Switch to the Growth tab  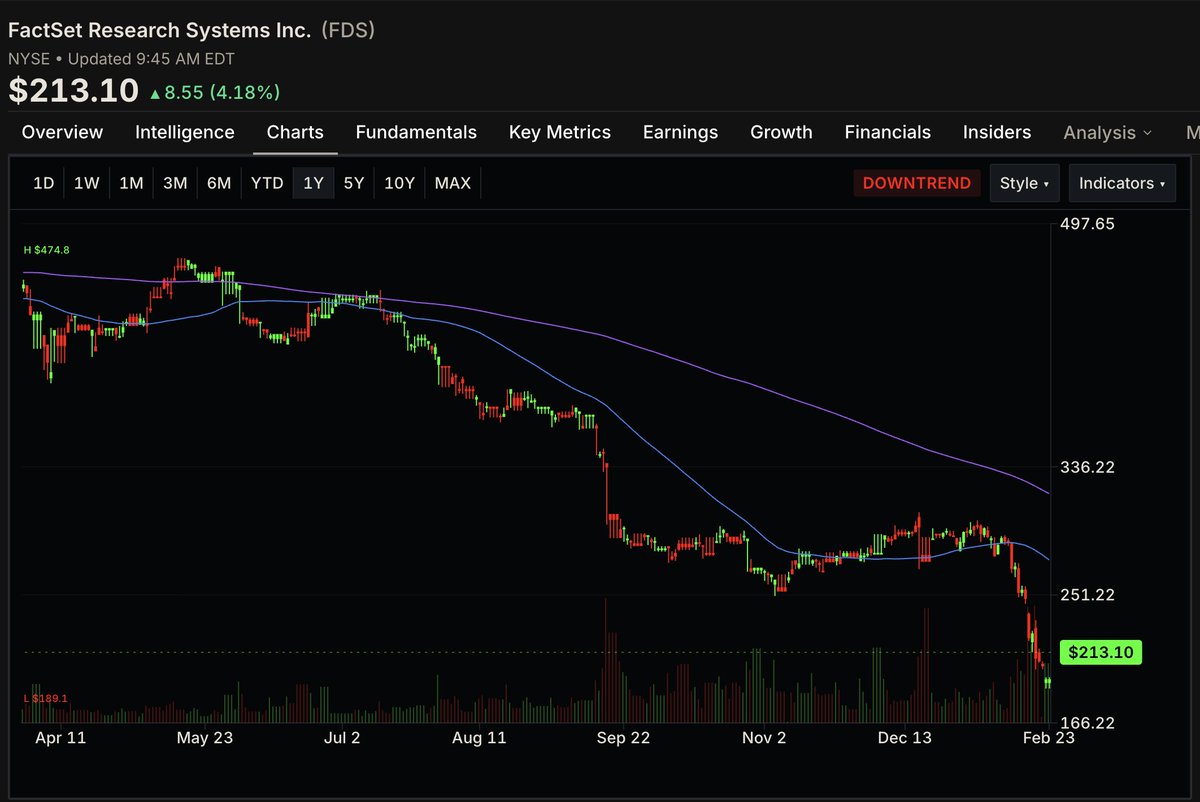[x=781, y=132]
